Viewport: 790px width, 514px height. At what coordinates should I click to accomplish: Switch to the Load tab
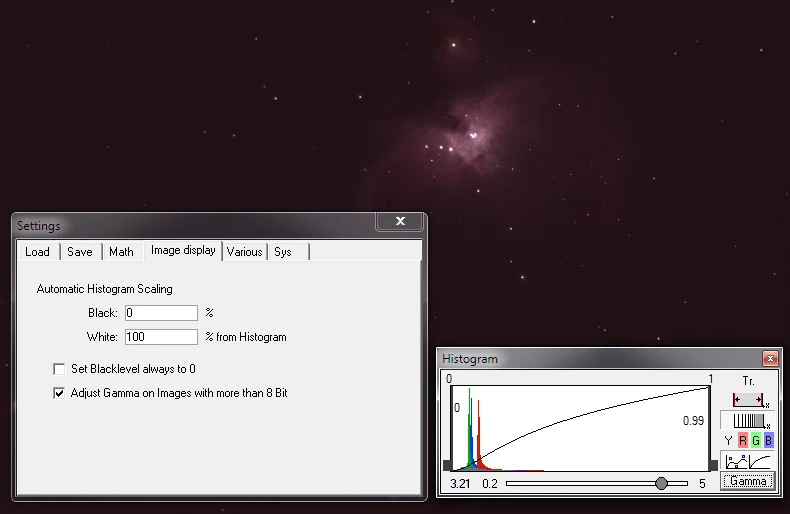[37, 252]
